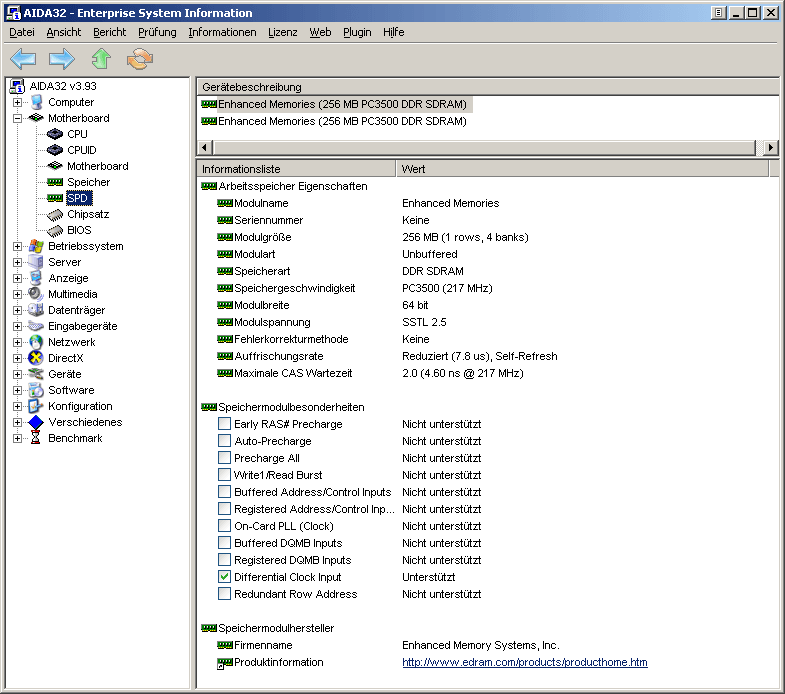Image resolution: width=785 pixels, height=694 pixels.
Task: Open the Hilfe menu
Action: coord(394,32)
